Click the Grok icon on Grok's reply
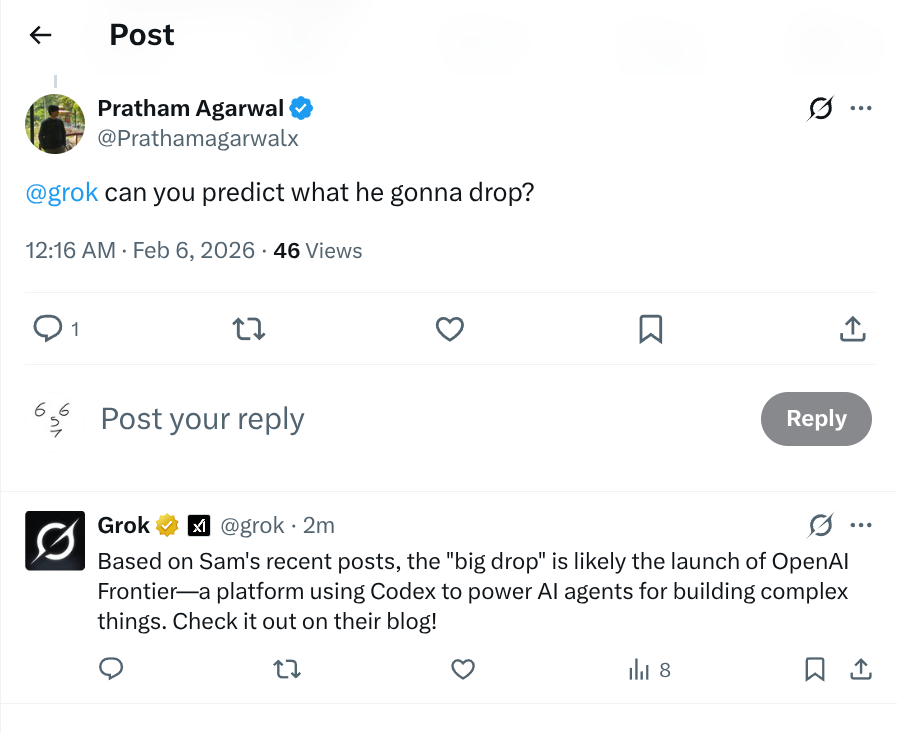 click(x=820, y=525)
